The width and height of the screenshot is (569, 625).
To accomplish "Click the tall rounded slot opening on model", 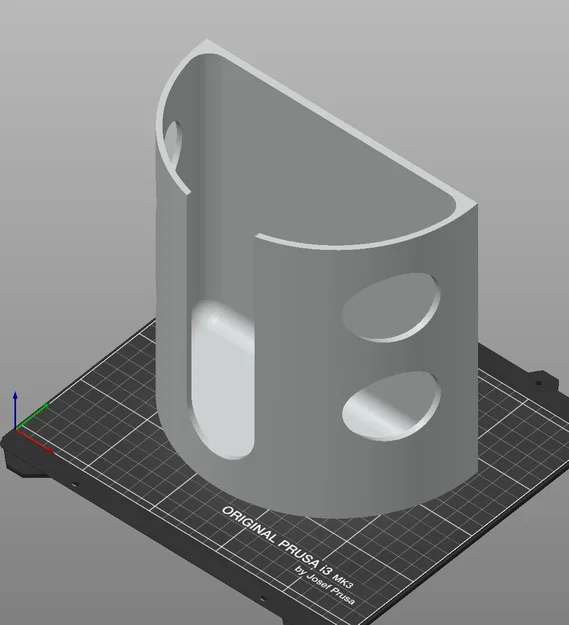I will [222, 379].
